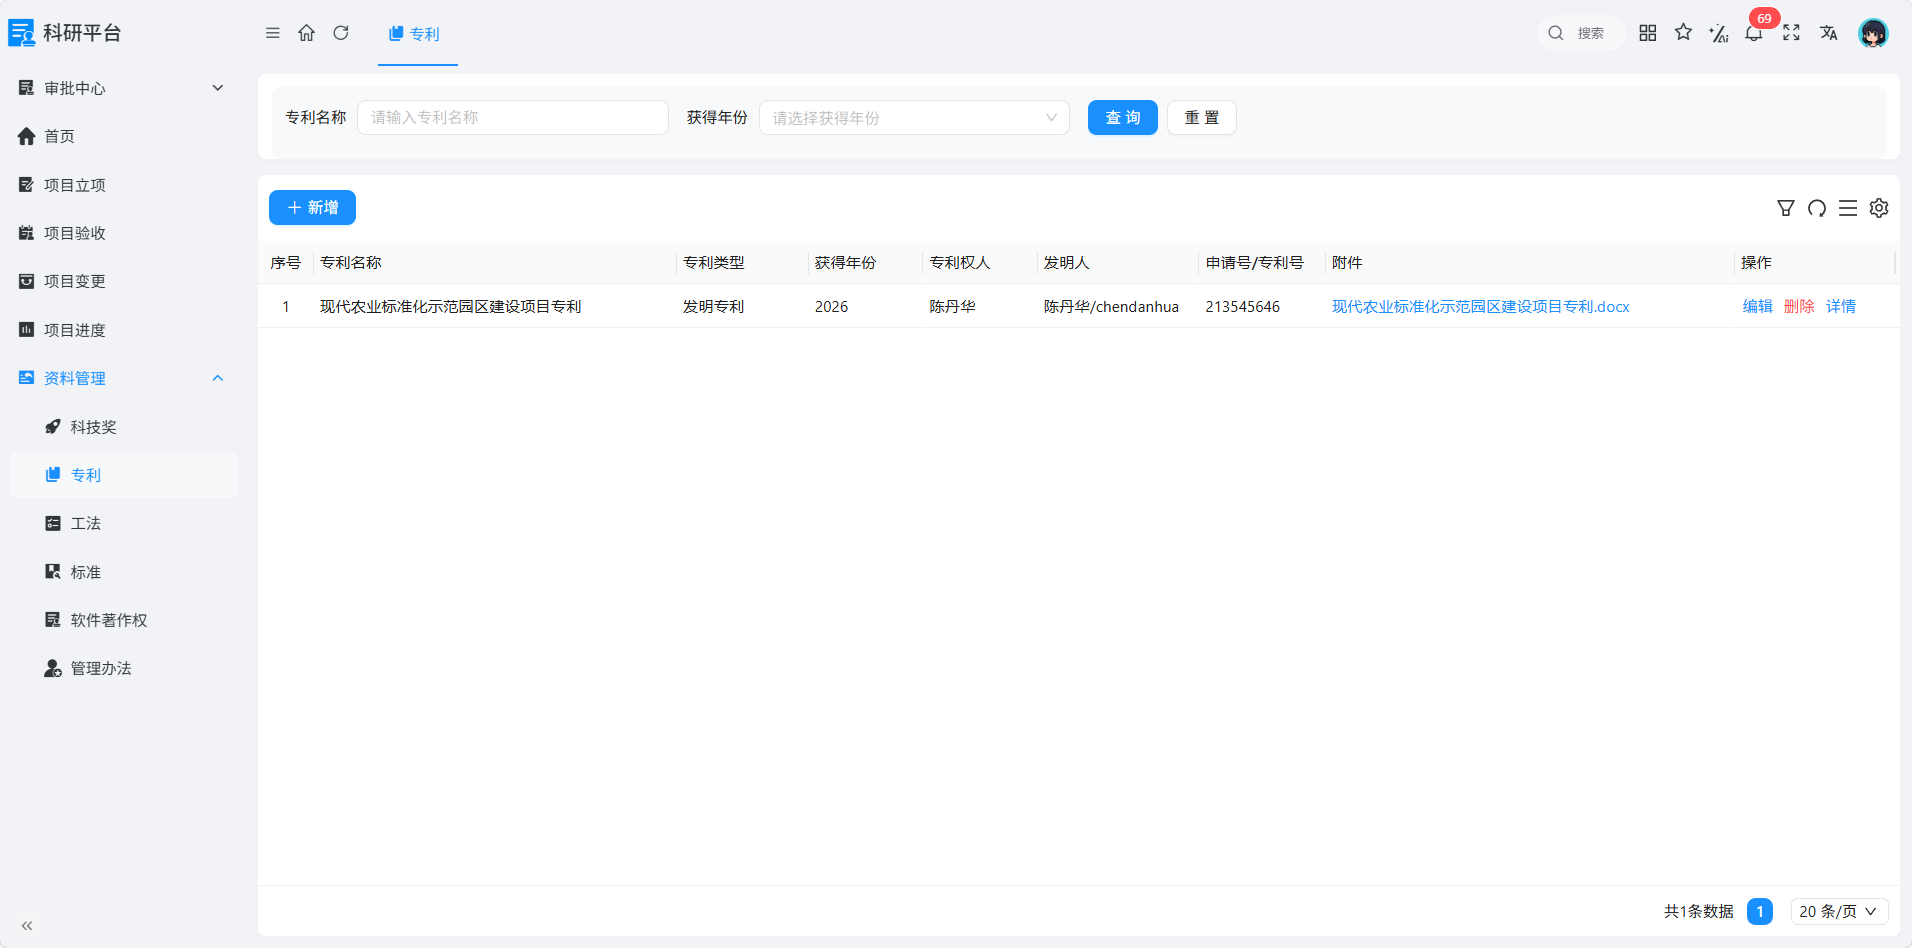
Task: Open the 获得年份 year dropdown
Action: [914, 118]
